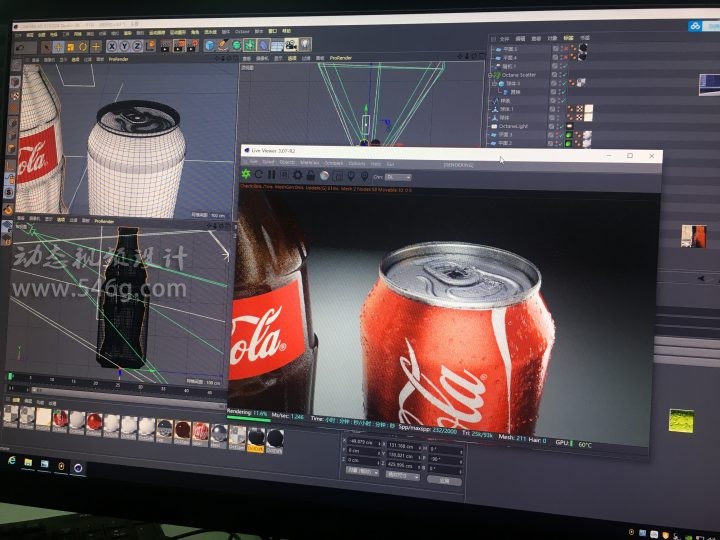Select the Move tool in top toolbar

(x=57, y=46)
